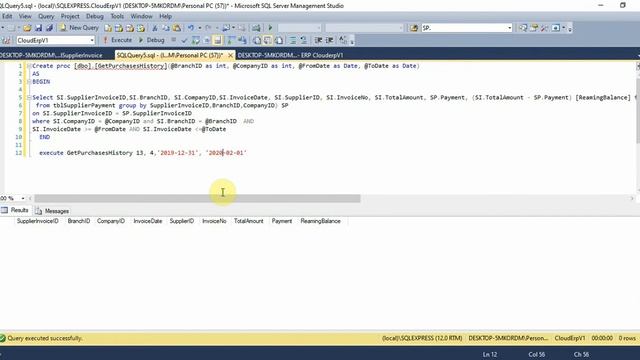
Task: Click the editor horizontal scrollbar thumb
Action: click(x=197, y=198)
